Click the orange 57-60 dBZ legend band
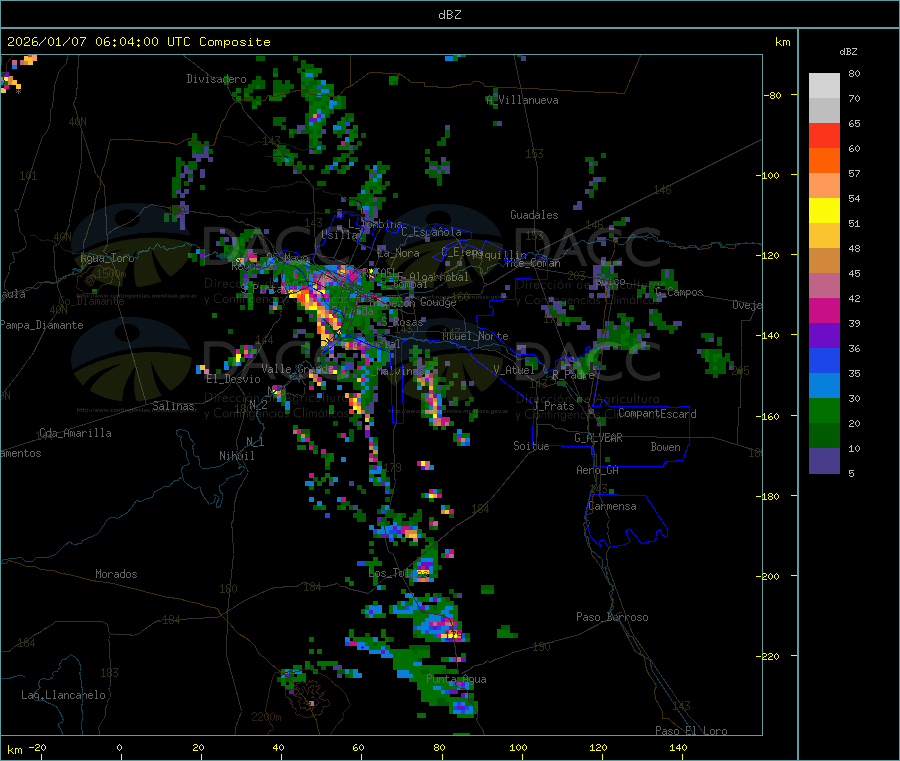The width and height of the screenshot is (900, 761). pos(824,161)
